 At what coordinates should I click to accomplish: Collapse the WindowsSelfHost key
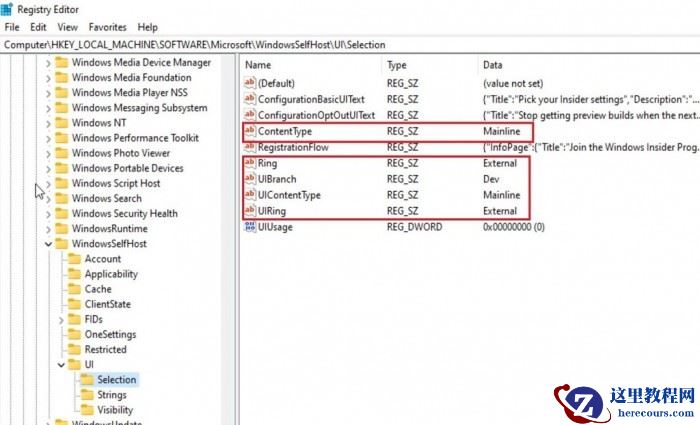pos(48,244)
